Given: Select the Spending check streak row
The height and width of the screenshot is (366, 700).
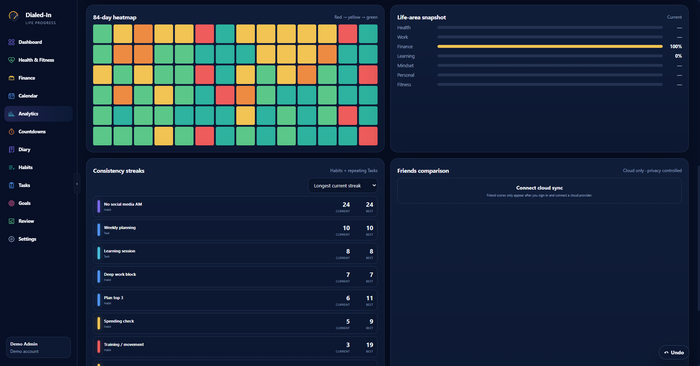Looking at the screenshot, I should pos(235,323).
